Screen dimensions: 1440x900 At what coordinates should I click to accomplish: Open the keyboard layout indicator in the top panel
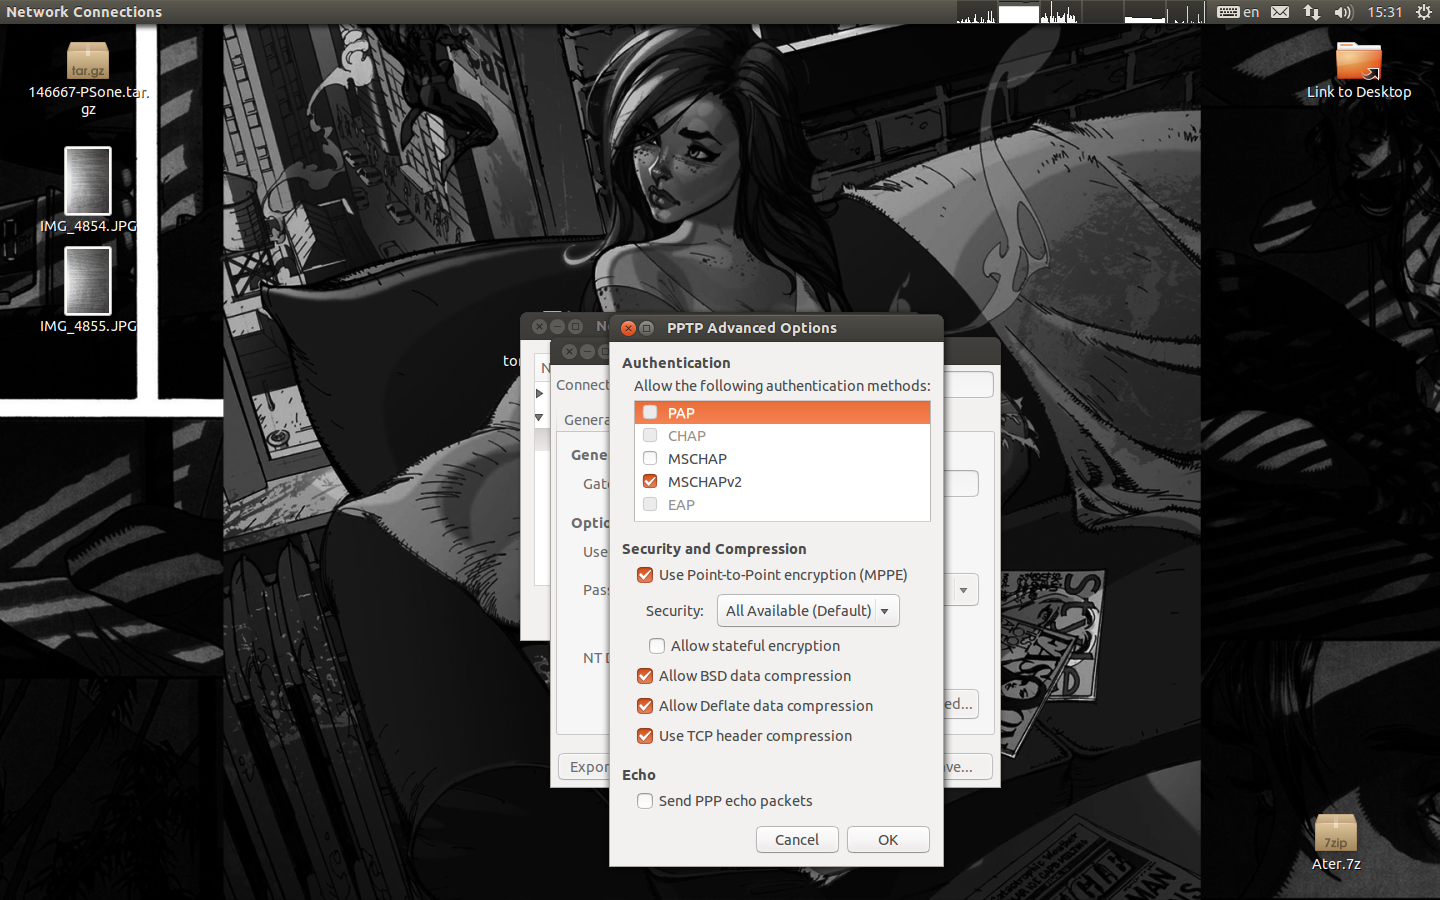(x=1238, y=12)
